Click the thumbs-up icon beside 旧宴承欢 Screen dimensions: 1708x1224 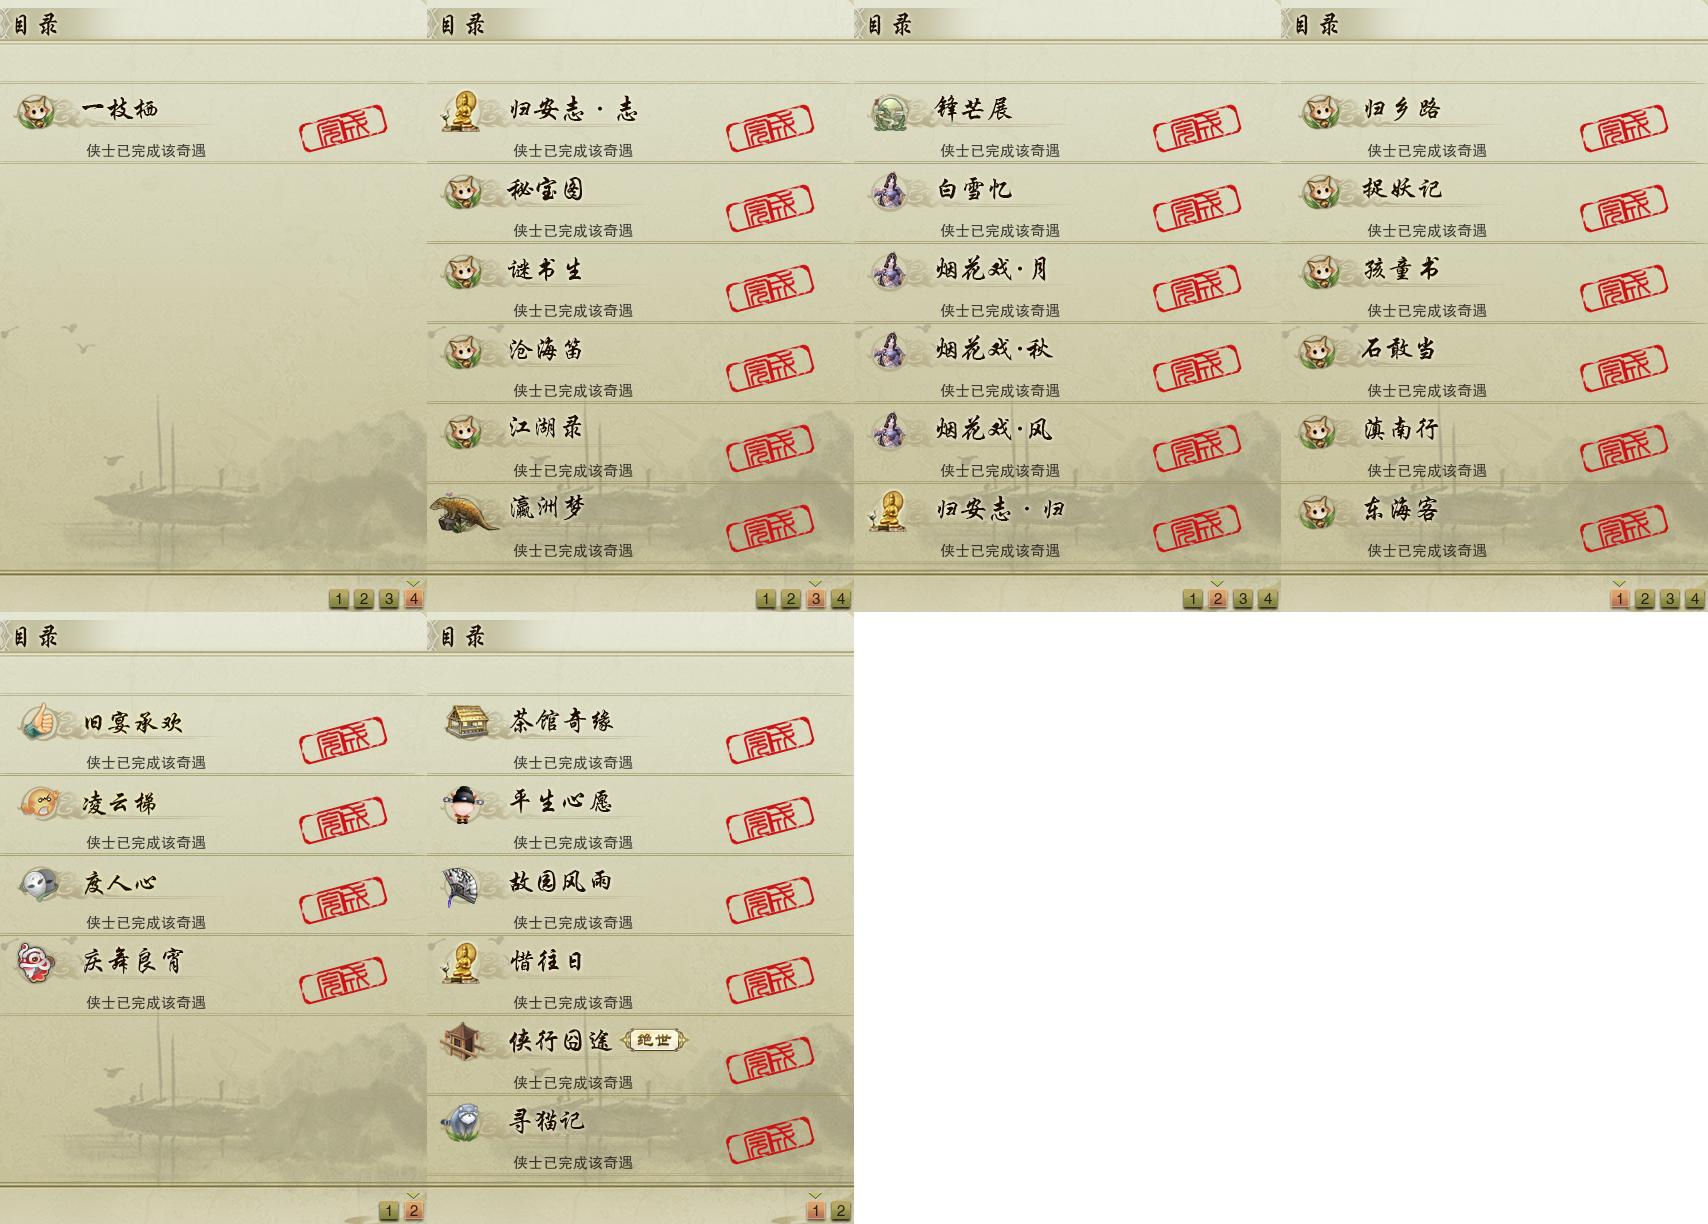[x=38, y=721]
